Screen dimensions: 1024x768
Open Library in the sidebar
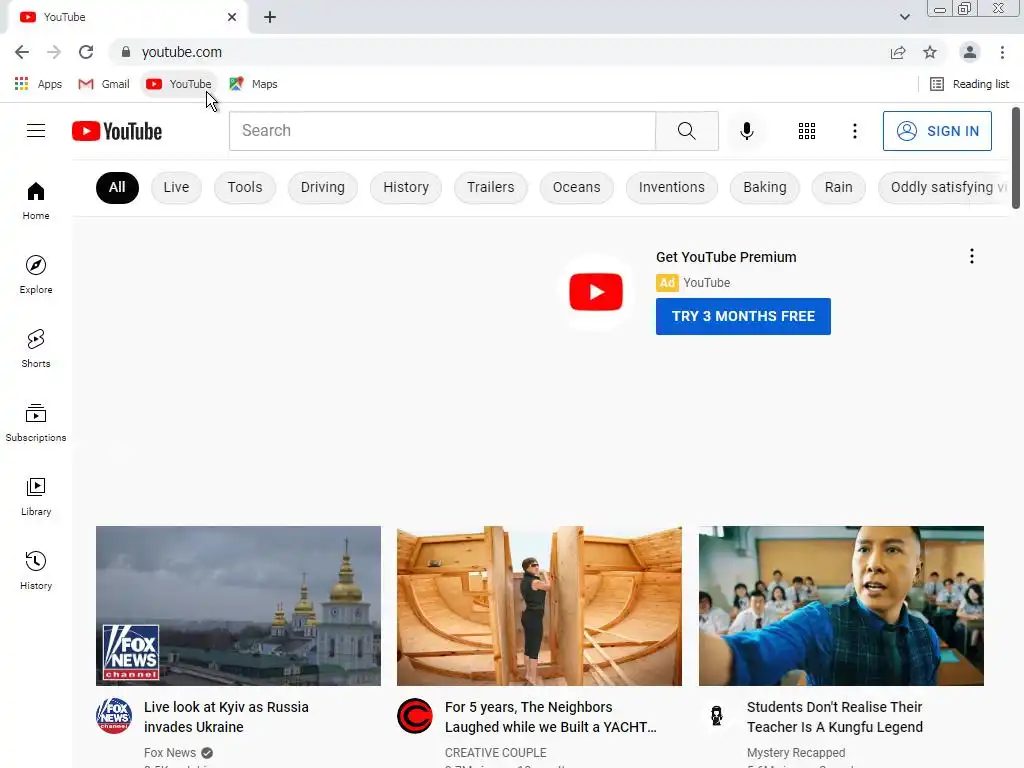pos(36,496)
